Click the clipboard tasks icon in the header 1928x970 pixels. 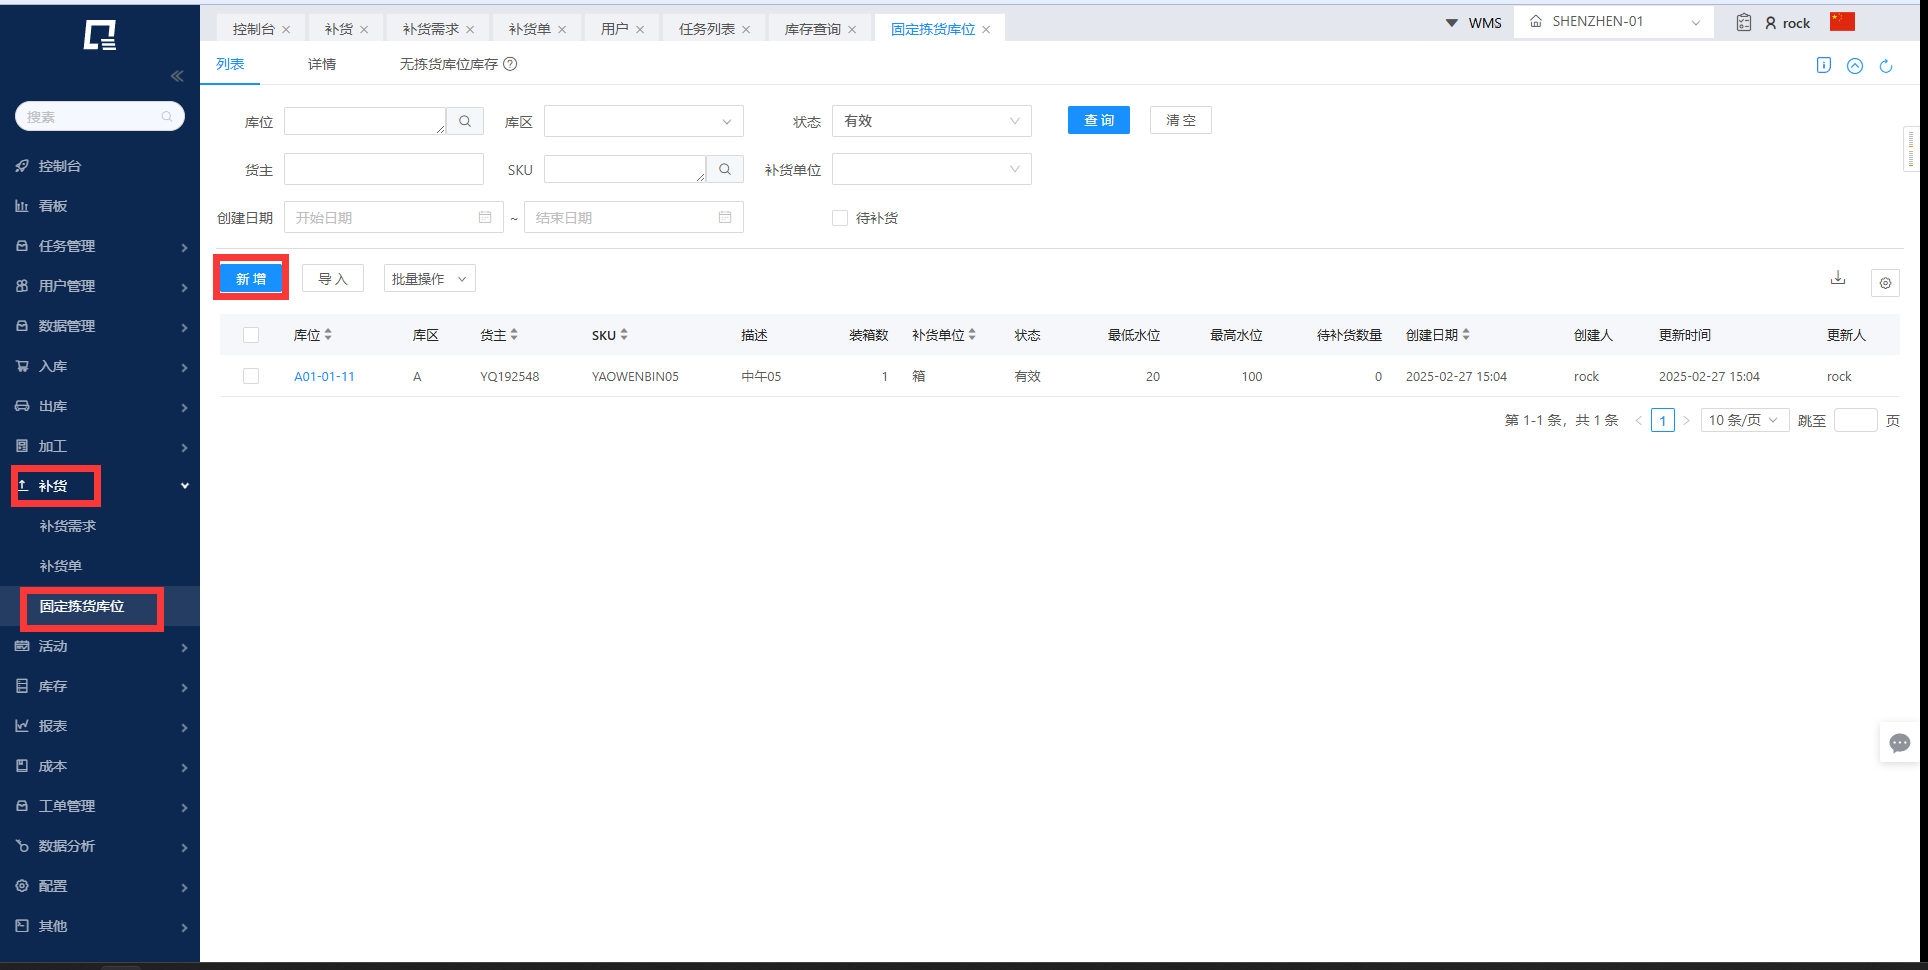[1744, 22]
